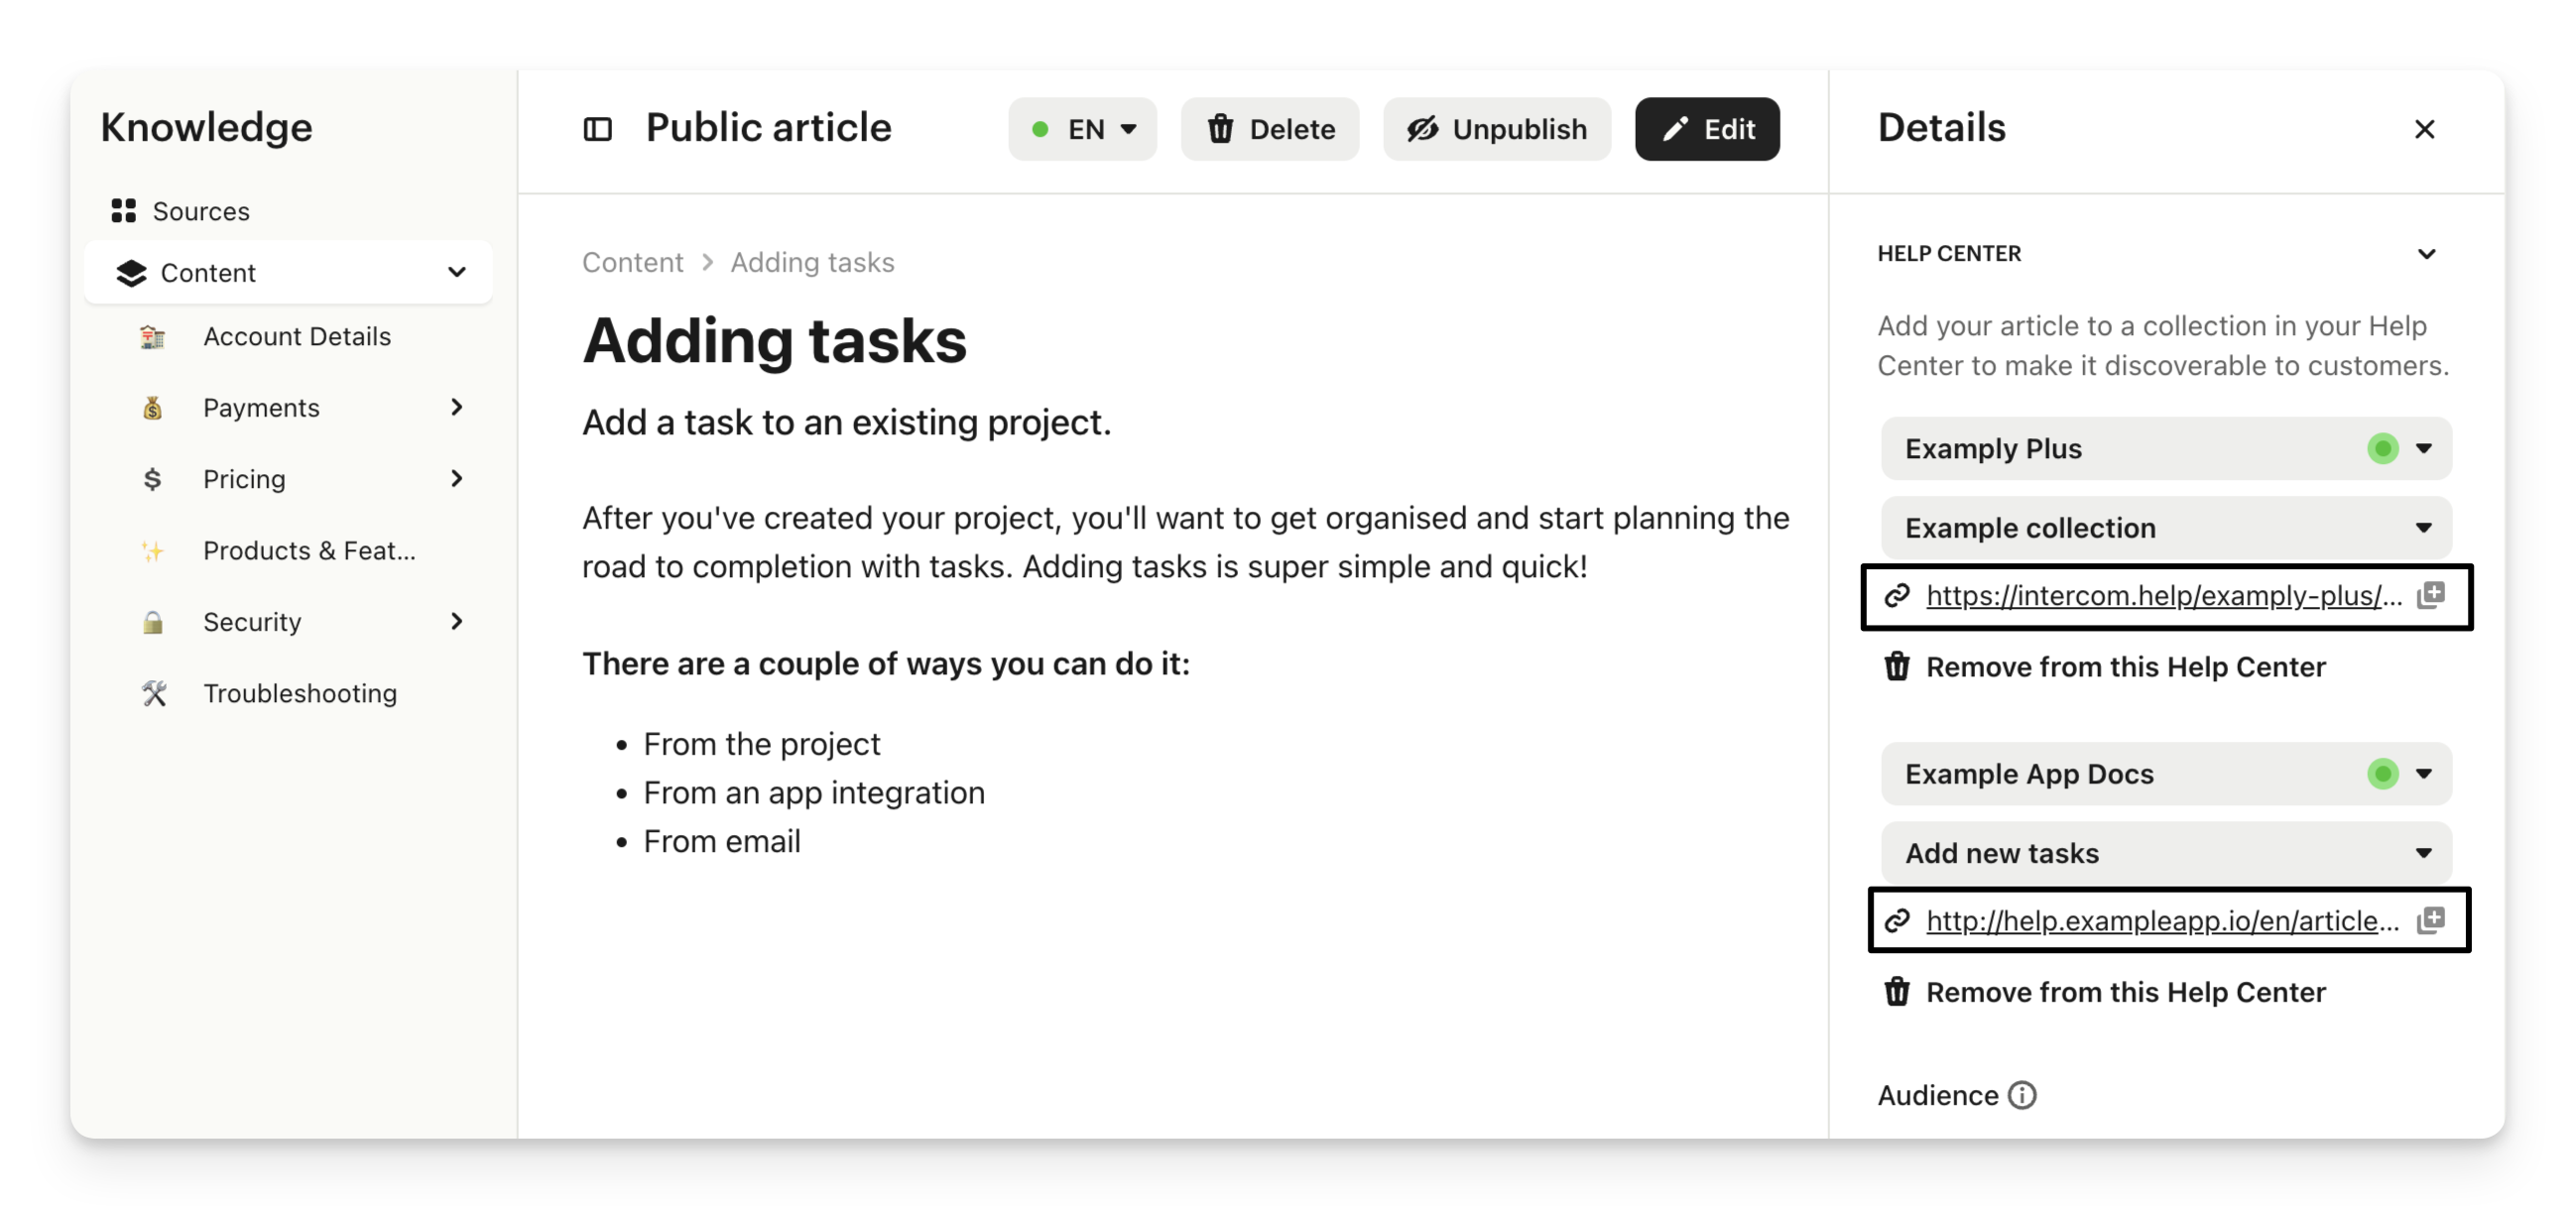Click the Content breadcrumb link
The width and height of the screenshot is (2576, 1209).
(x=632, y=262)
